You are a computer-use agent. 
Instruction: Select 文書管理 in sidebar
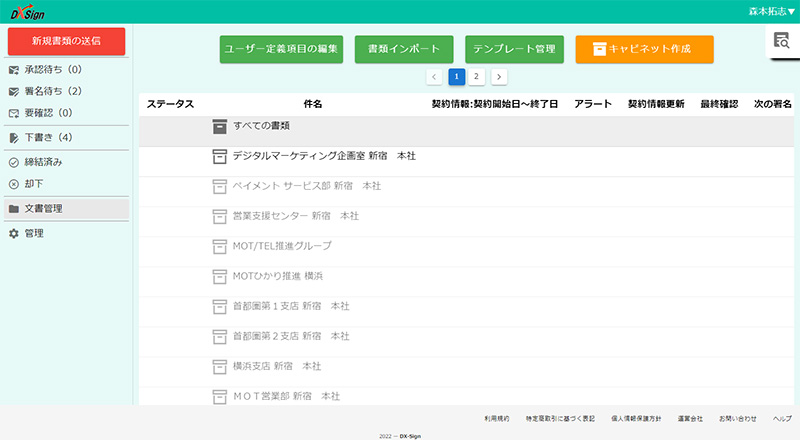pyautogui.click(x=66, y=209)
